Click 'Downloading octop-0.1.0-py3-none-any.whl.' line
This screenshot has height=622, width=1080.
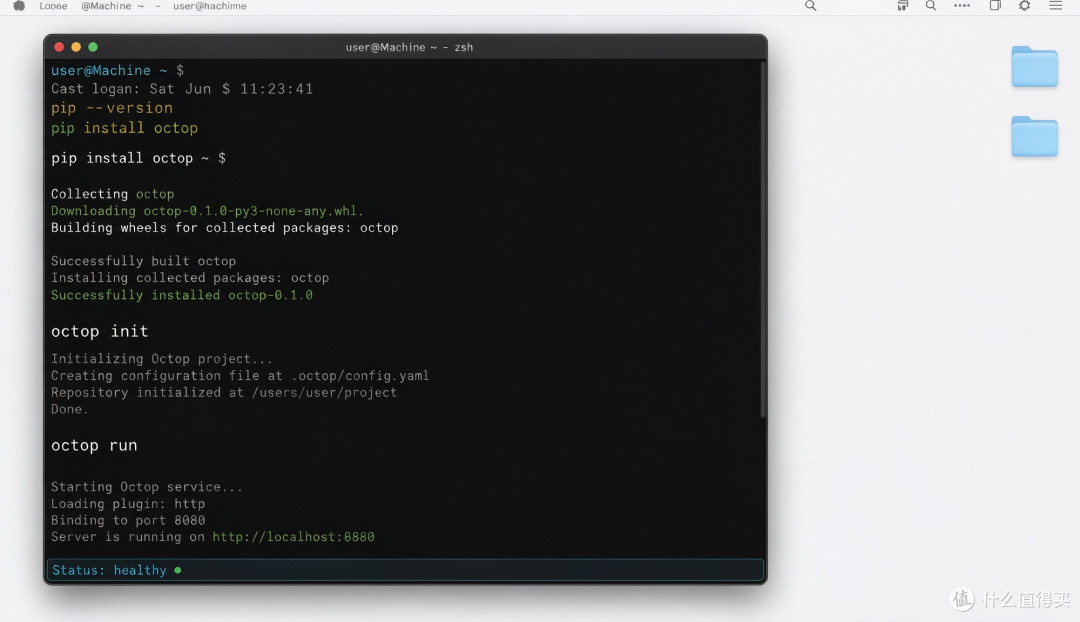(x=207, y=211)
